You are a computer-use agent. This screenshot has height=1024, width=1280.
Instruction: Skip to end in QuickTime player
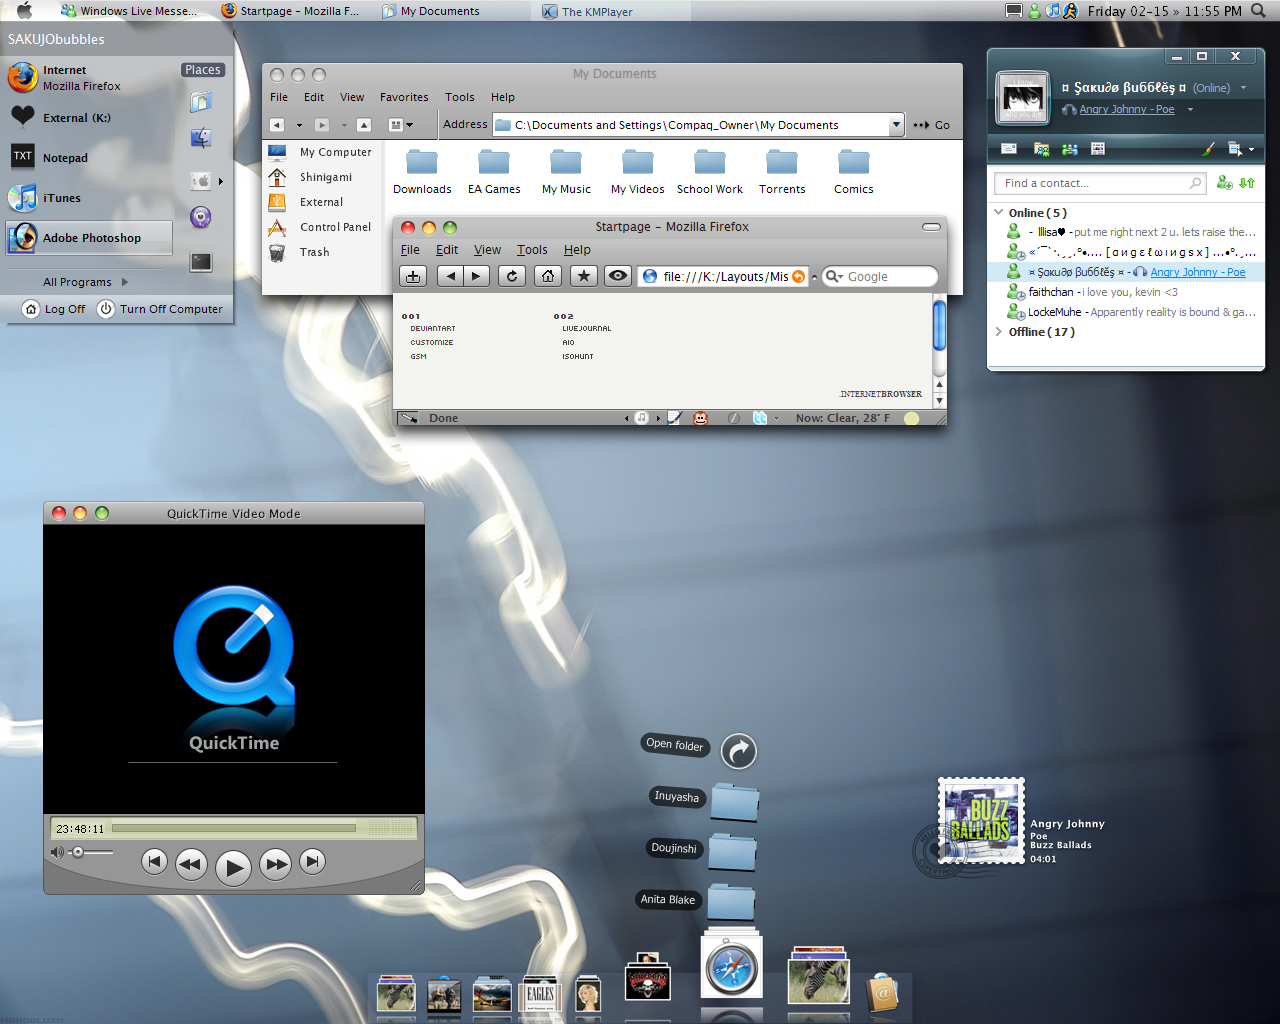point(313,861)
